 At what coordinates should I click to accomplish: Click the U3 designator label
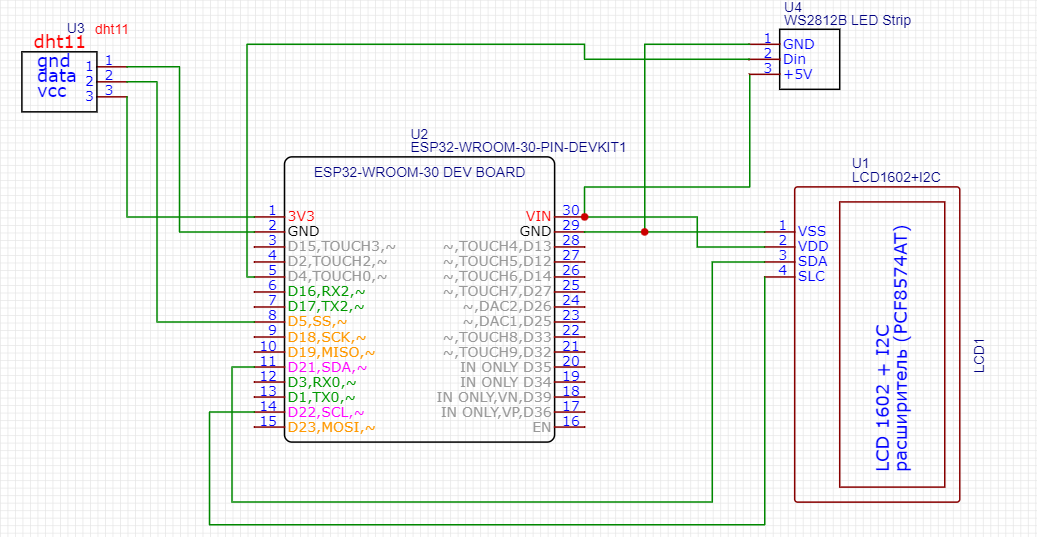pyautogui.click(x=76, y=30)
